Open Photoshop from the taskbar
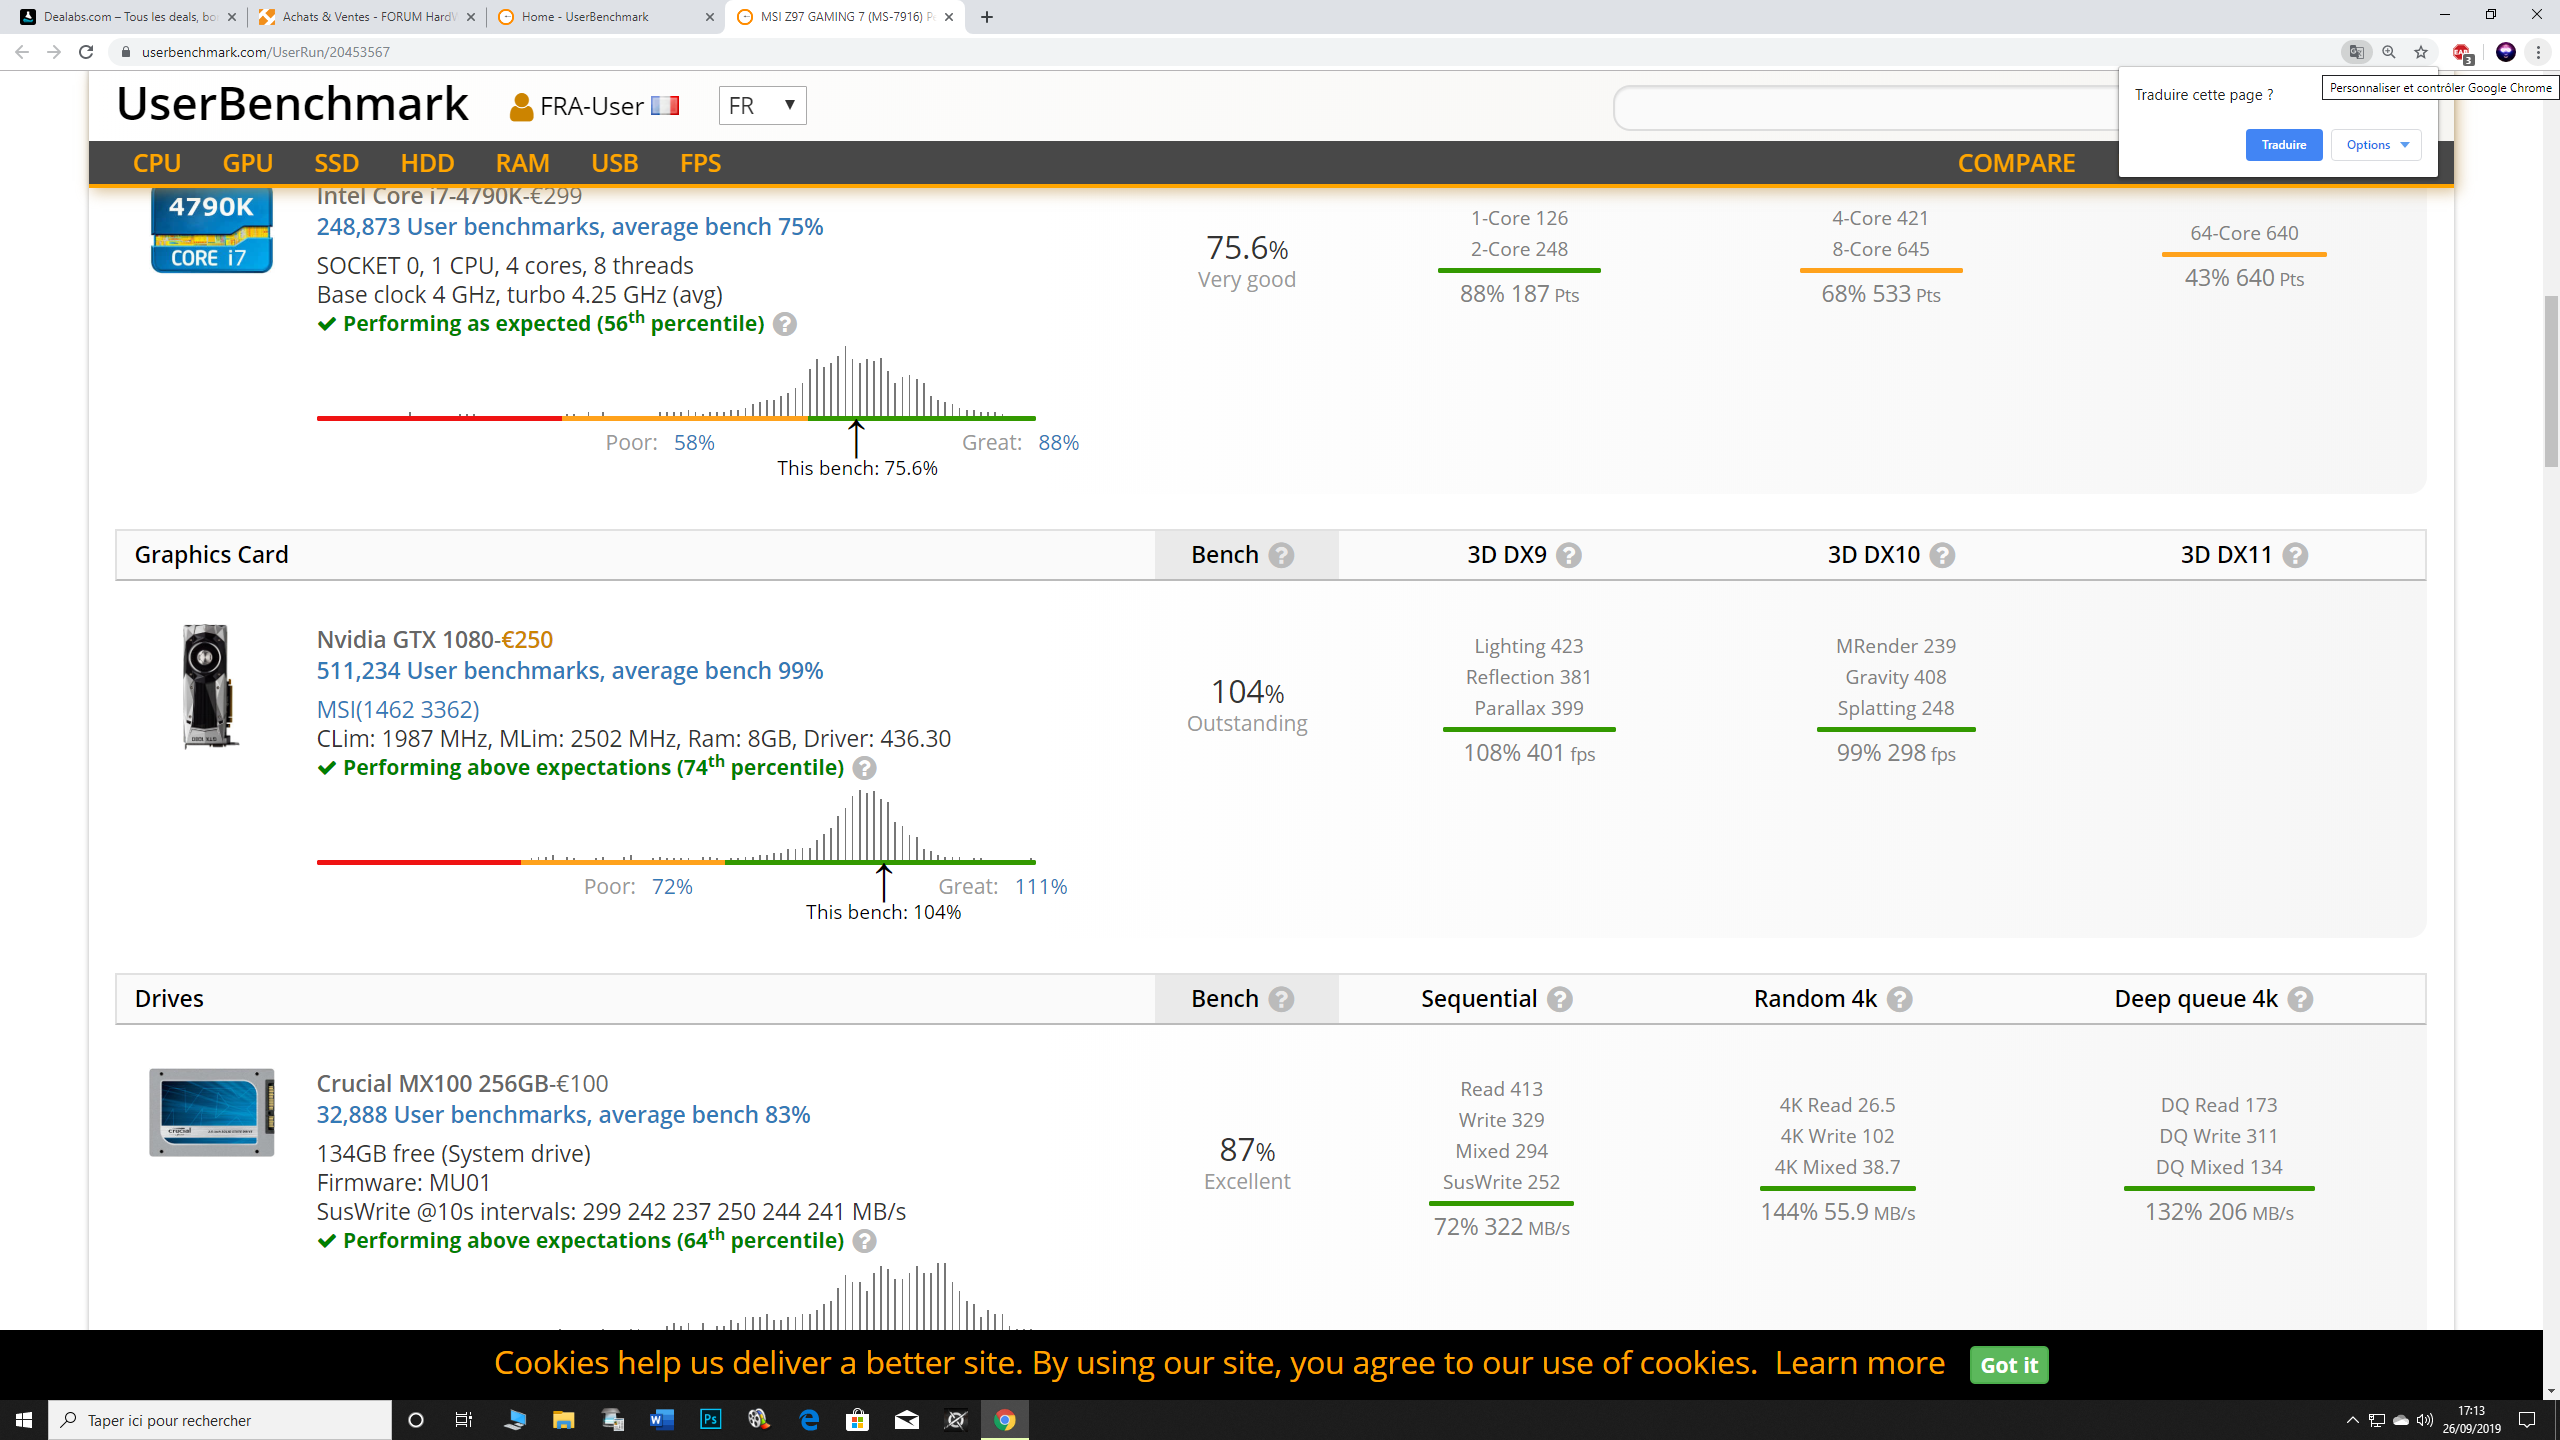This screenshot has height=1440, width=2560. coord(710,1419)
